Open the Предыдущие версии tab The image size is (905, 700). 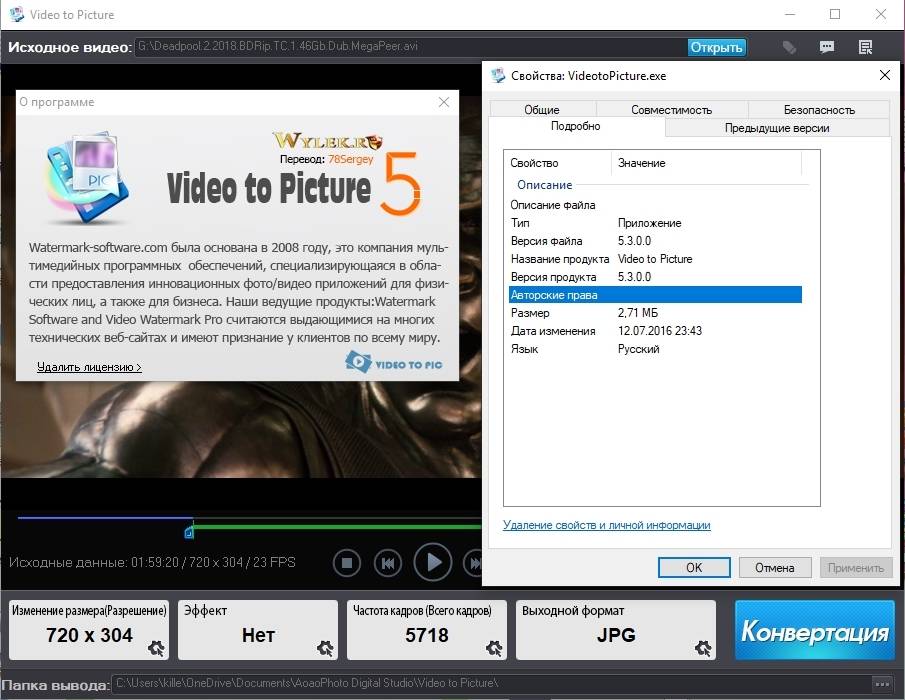777,128
